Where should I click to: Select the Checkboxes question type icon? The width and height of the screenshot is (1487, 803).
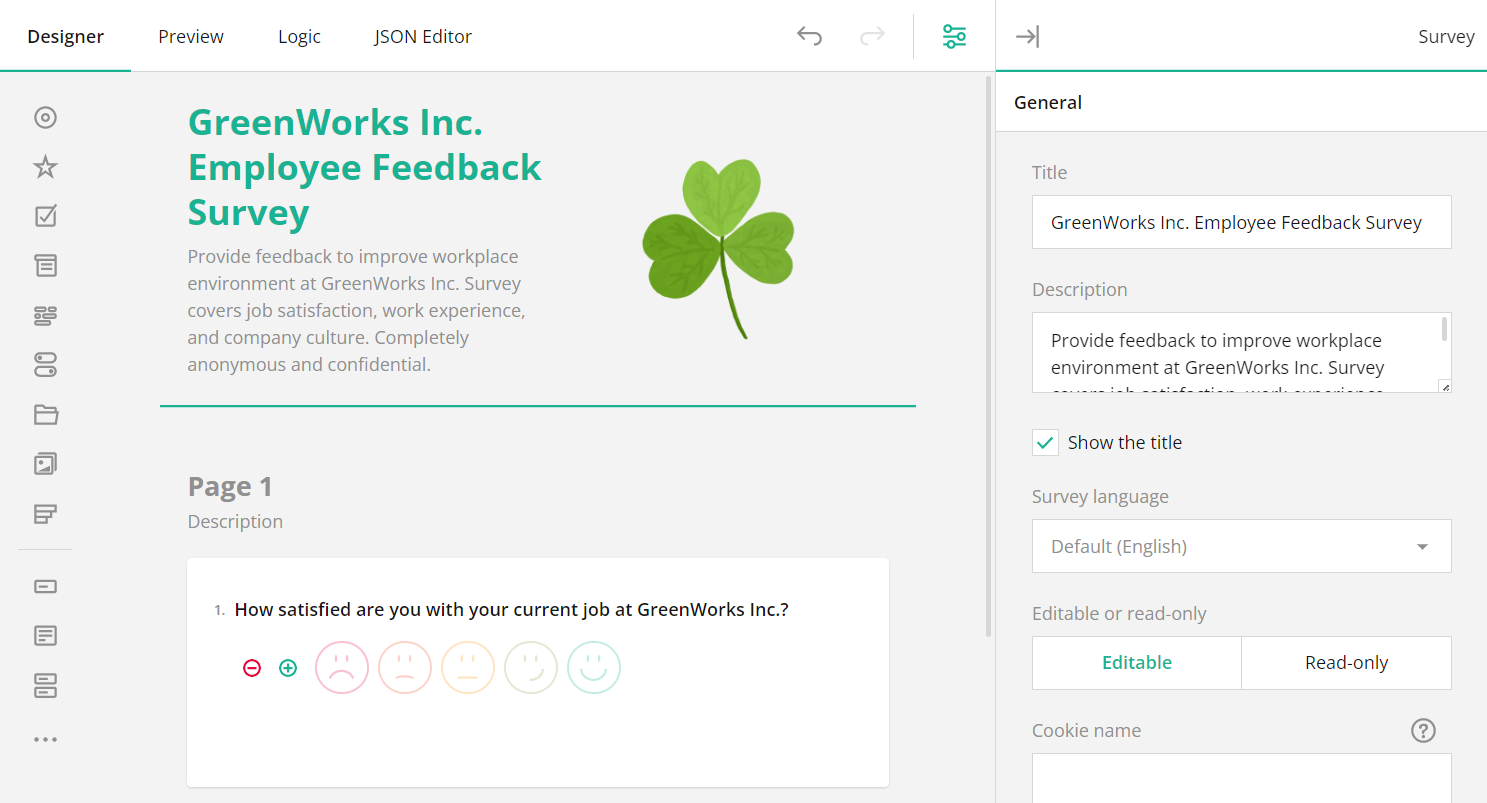(x=45, y=216)
